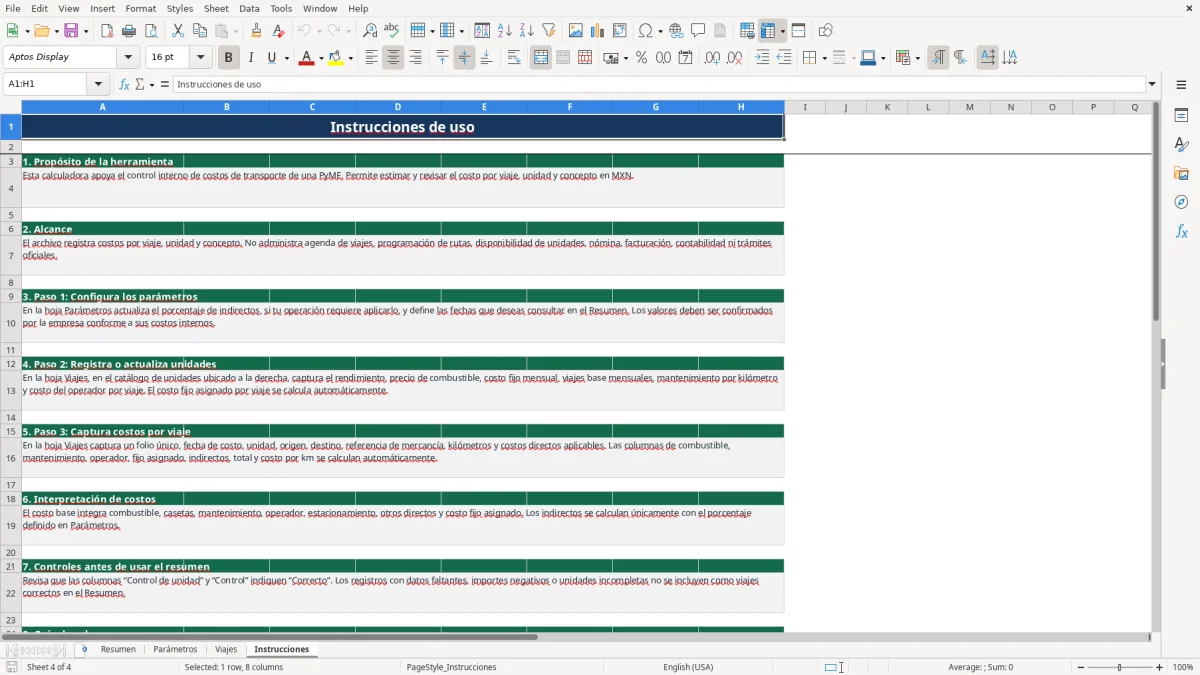Viewport: 1200px width, 675px height.
Task: Activate the Clone Formatting paintbrush
Action: (257, 31)
